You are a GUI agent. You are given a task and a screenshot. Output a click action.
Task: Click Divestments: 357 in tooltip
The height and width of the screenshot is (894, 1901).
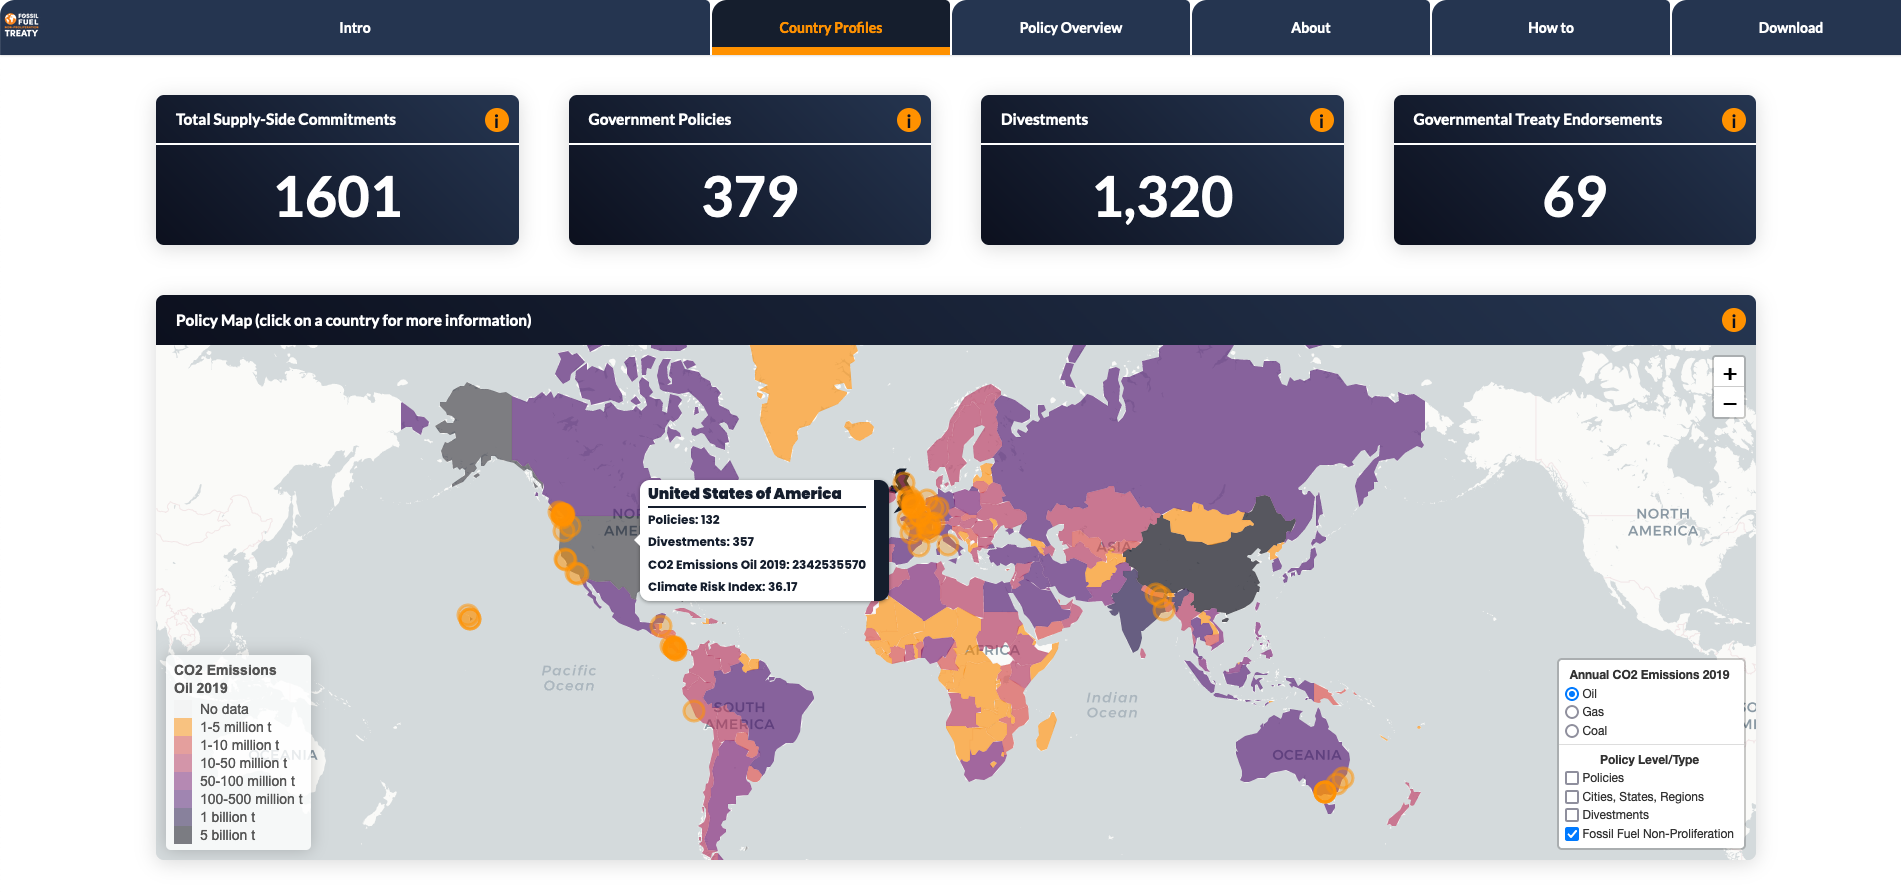click(x=701, y=542)
